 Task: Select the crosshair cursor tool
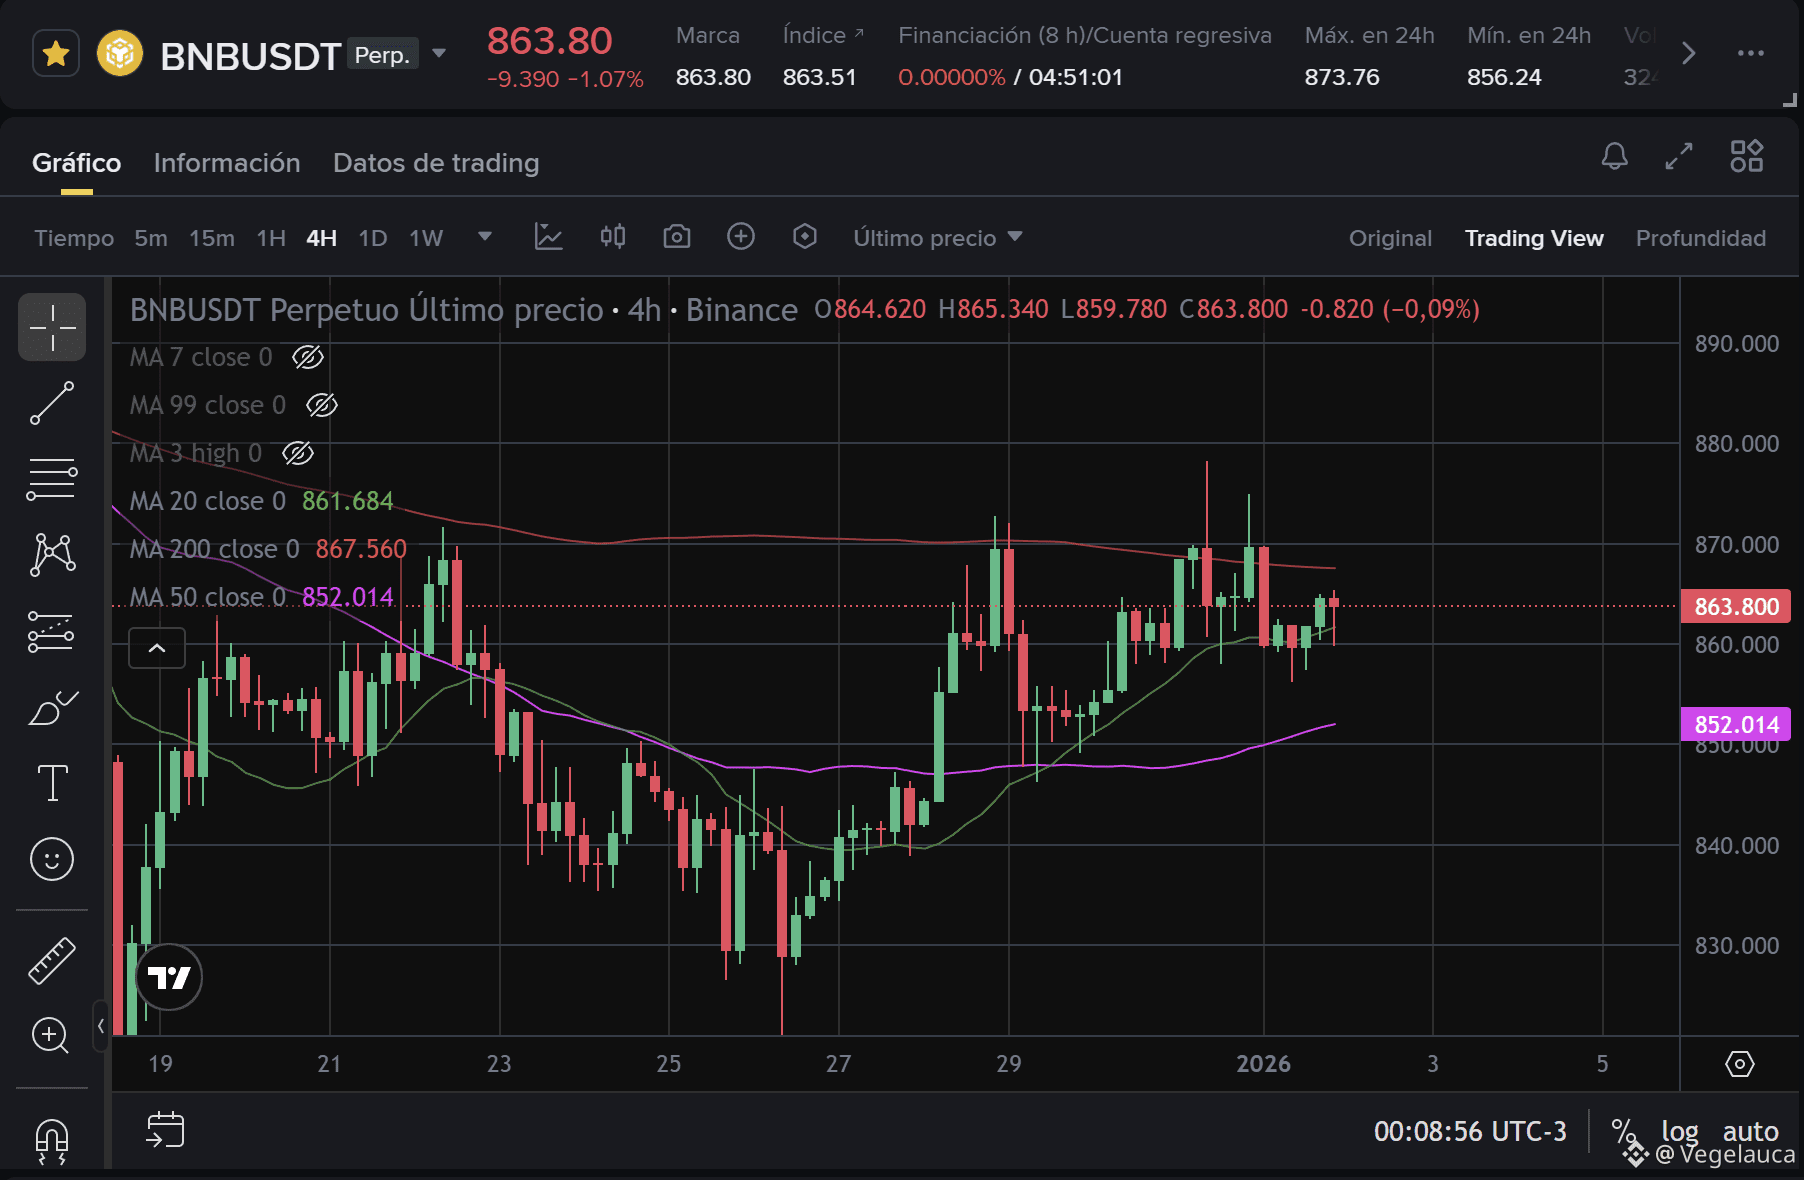click(52, 327)
